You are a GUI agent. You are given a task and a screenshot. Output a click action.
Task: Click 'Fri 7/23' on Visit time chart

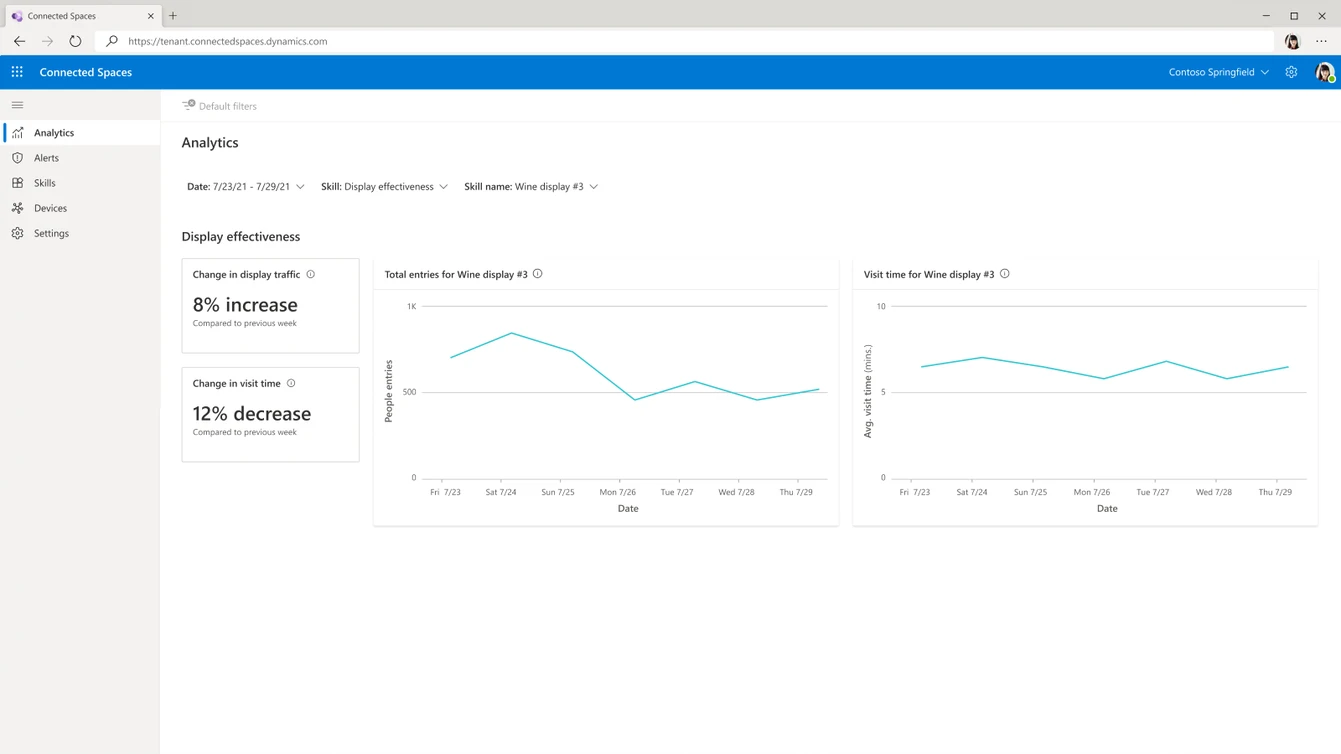point(915,492)
